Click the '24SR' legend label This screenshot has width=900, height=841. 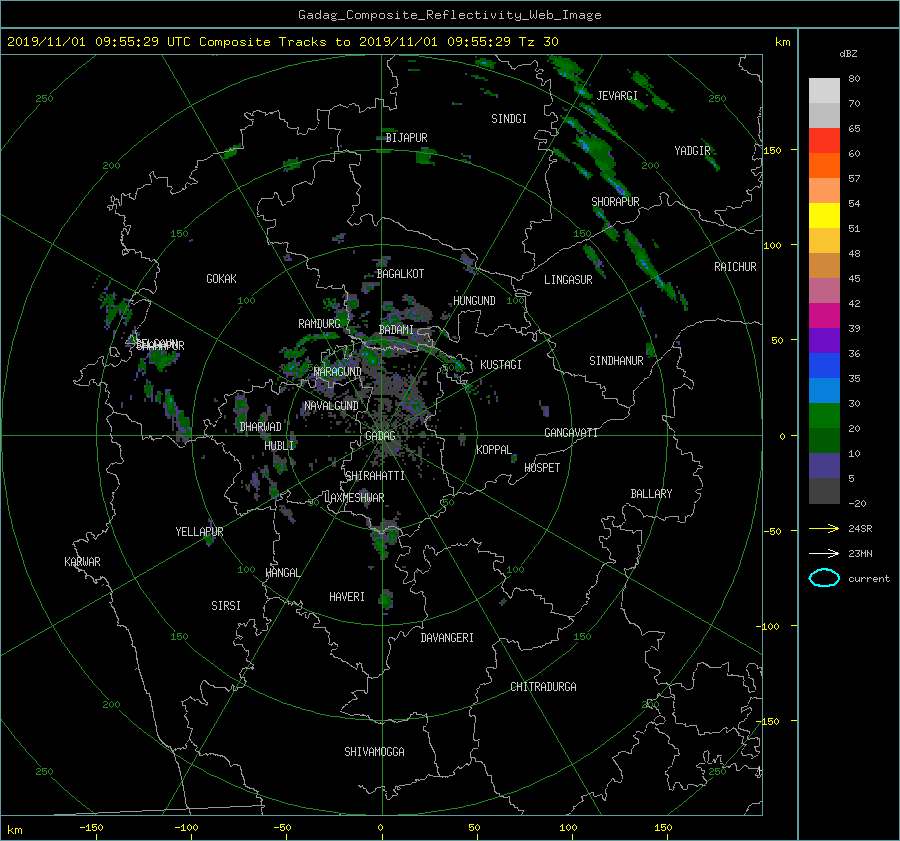click(x=860, y=529)
